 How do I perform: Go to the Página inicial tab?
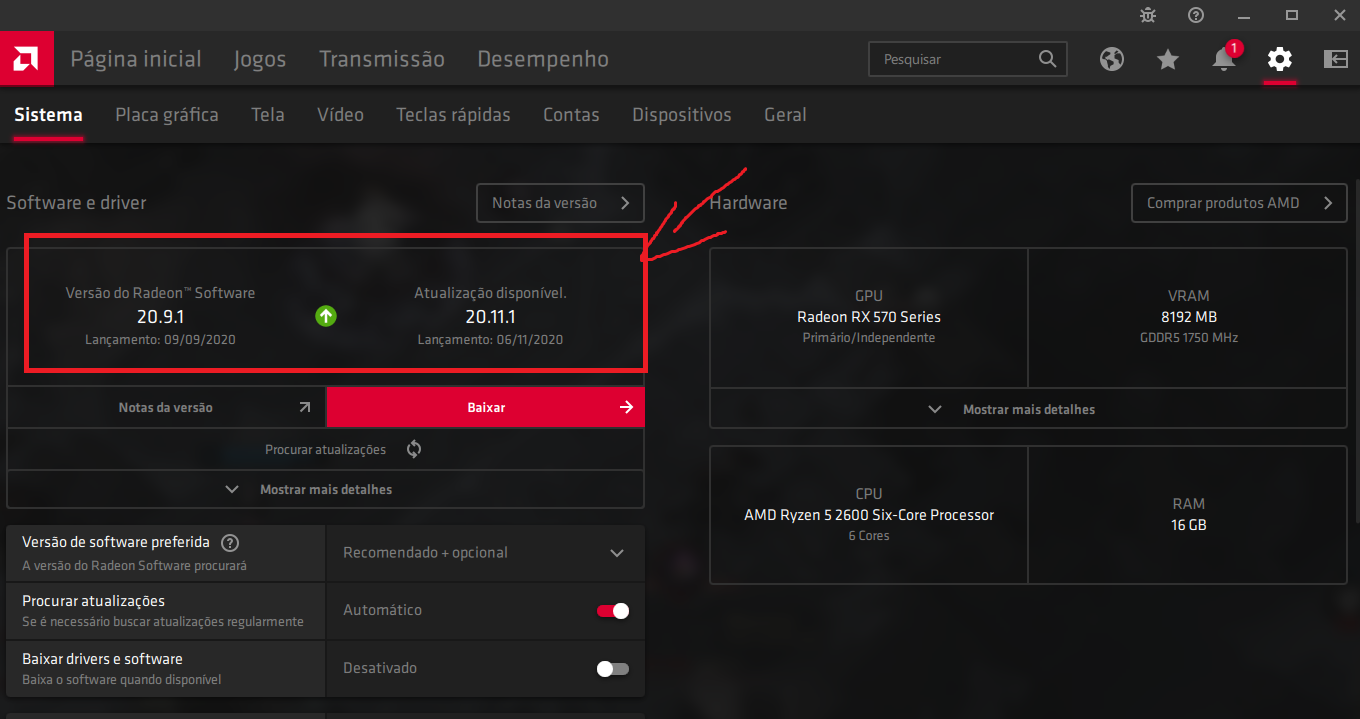point(136,59)
